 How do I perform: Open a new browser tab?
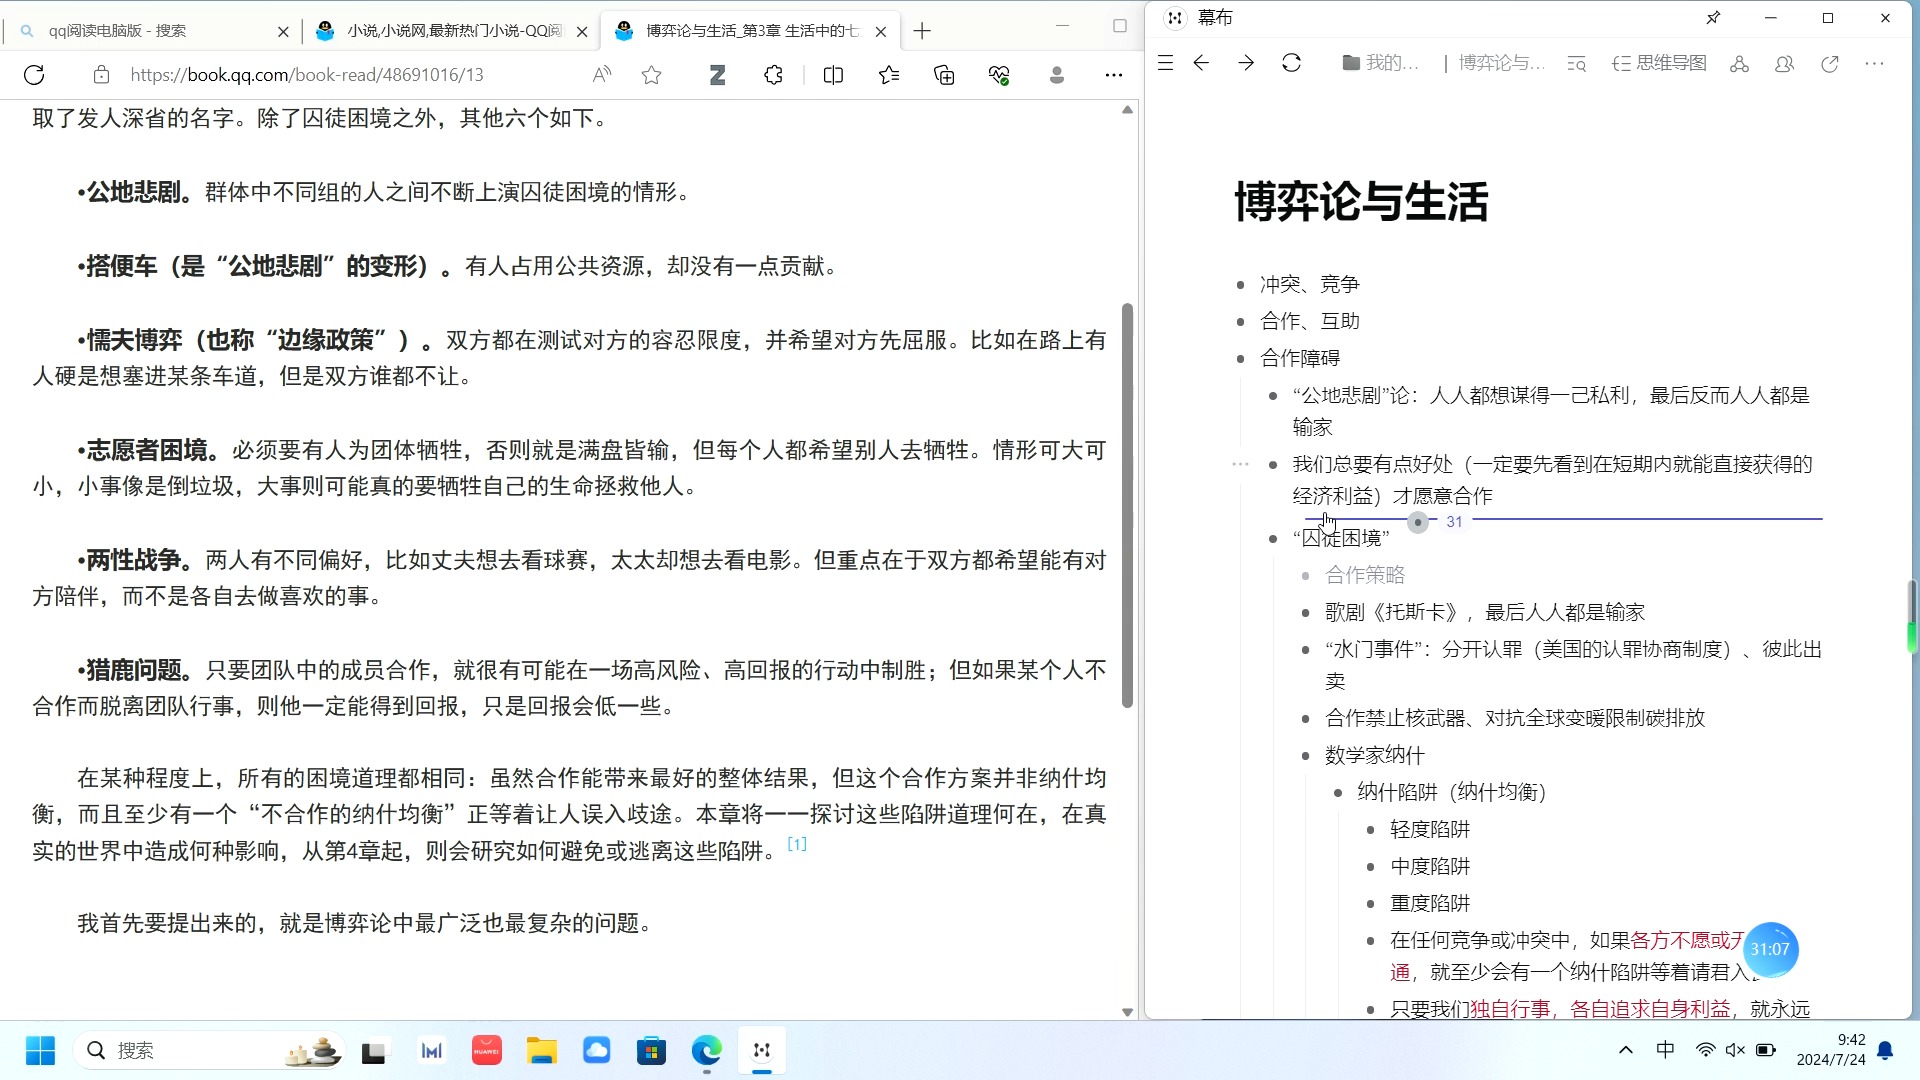(922, 31)
